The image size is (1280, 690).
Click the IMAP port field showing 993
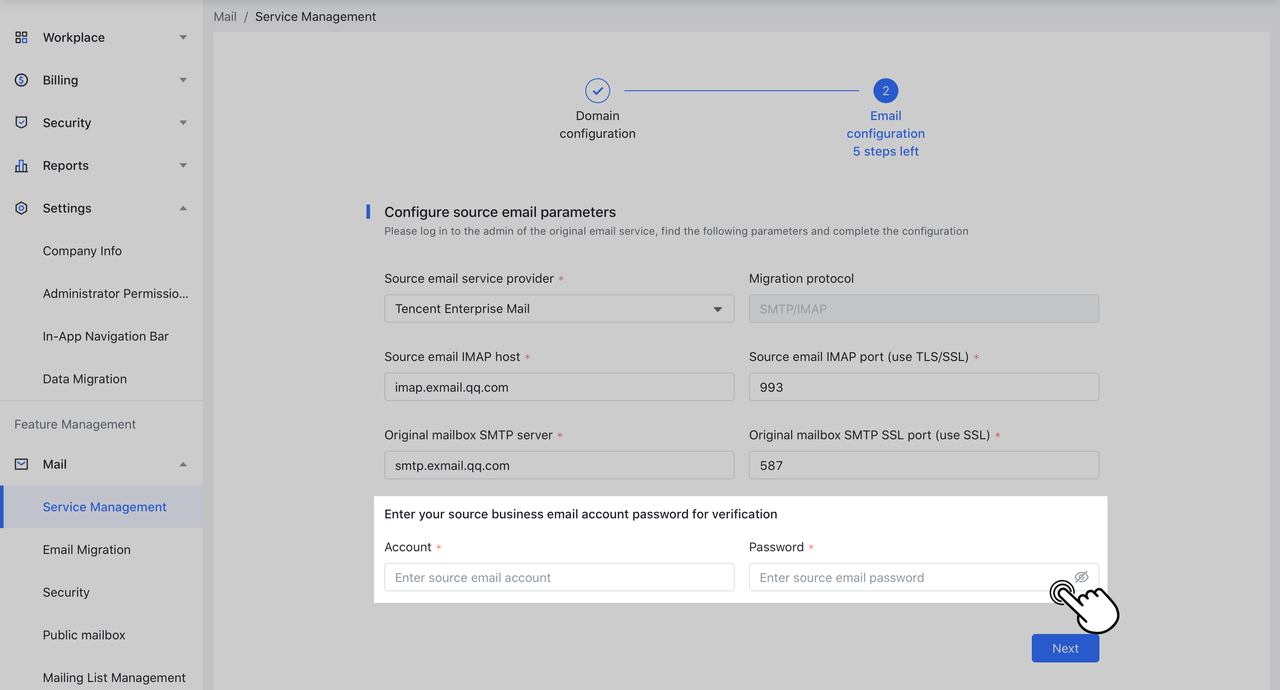pos(924,387)
